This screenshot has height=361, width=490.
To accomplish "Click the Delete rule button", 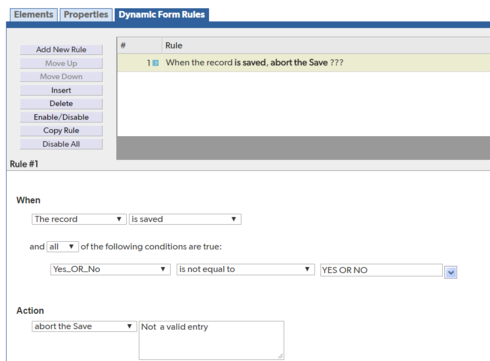I will 61,104.
